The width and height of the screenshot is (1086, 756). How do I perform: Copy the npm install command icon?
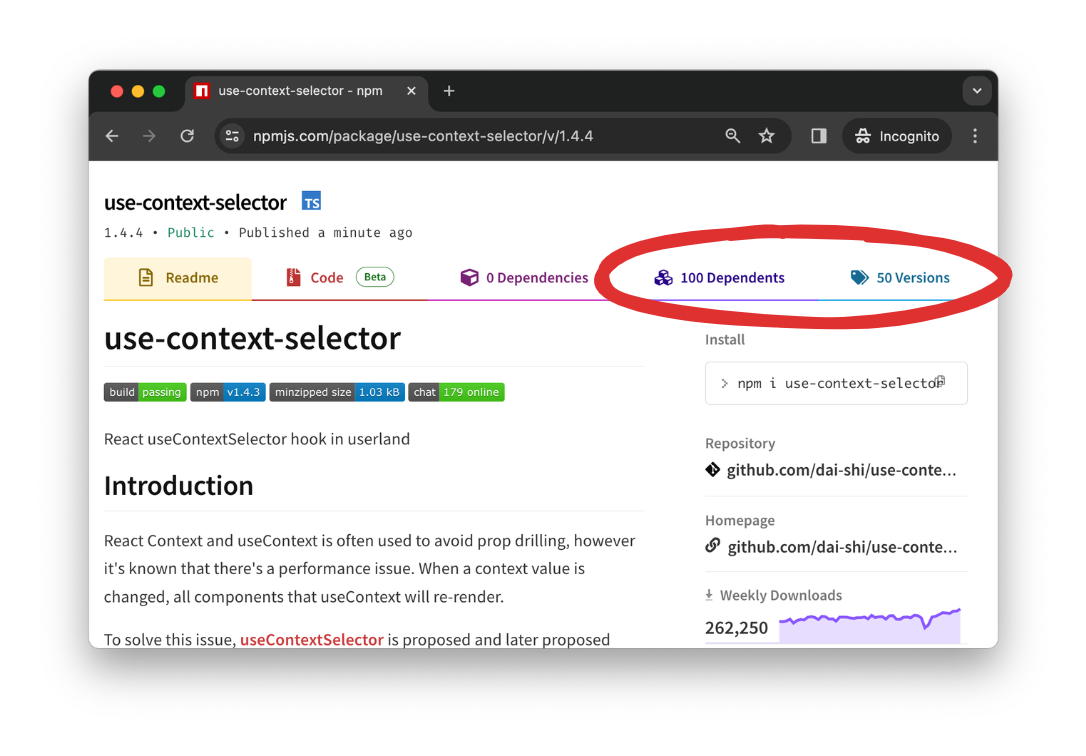[940, 381]
